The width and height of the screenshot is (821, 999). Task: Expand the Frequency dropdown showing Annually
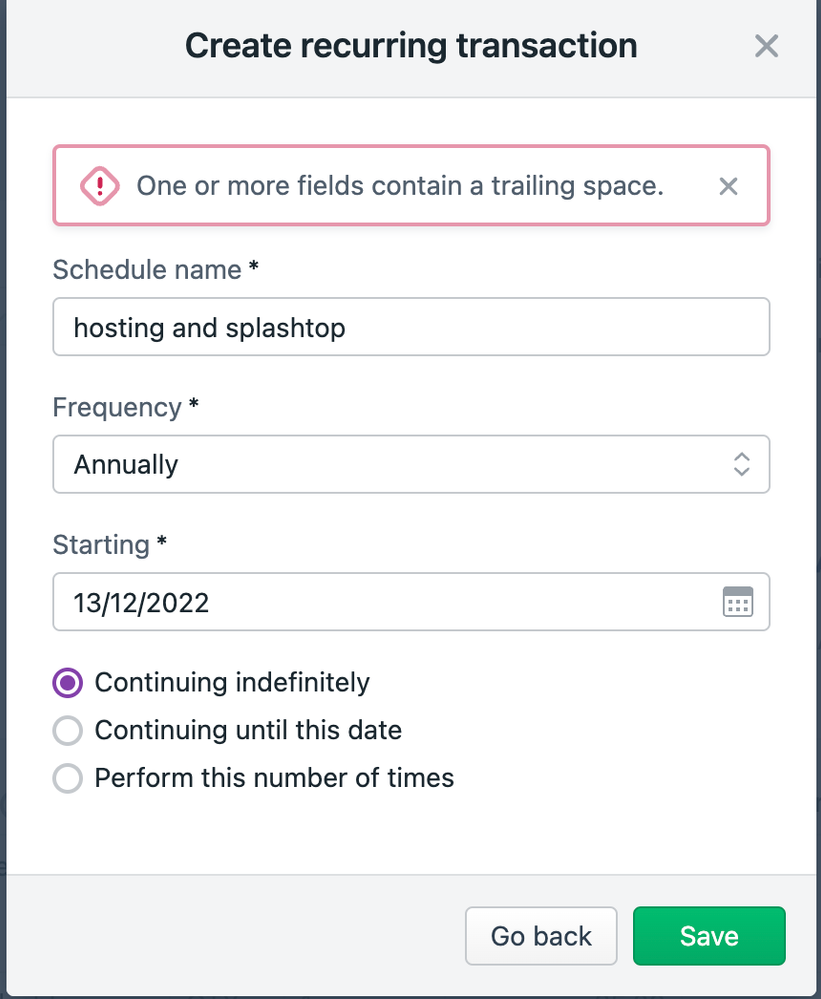400,464
